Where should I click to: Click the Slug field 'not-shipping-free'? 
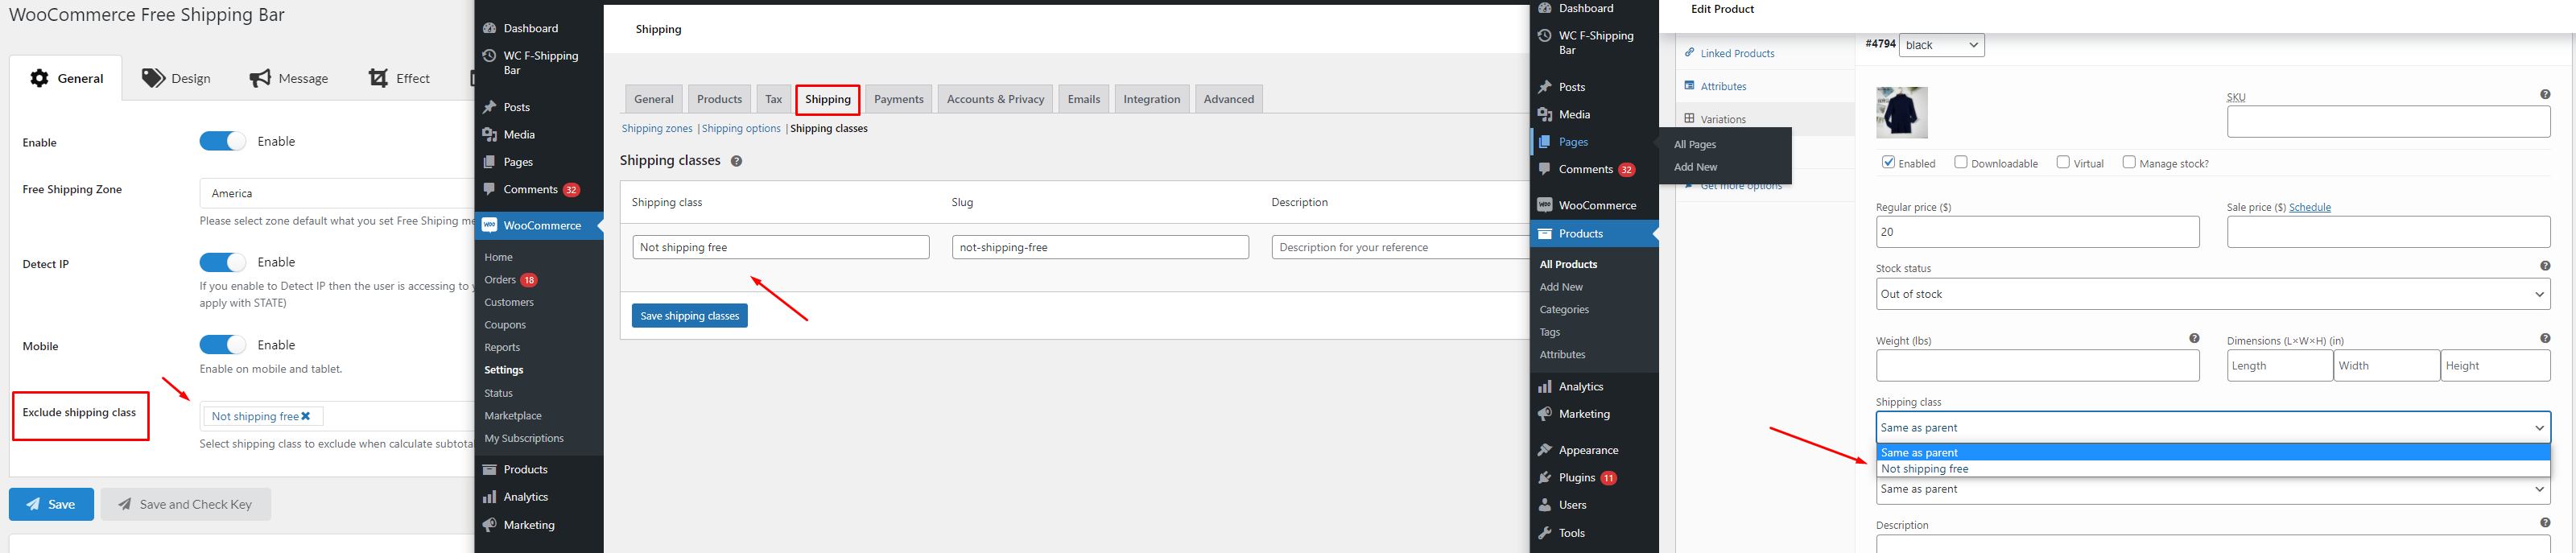point(1100,247)
